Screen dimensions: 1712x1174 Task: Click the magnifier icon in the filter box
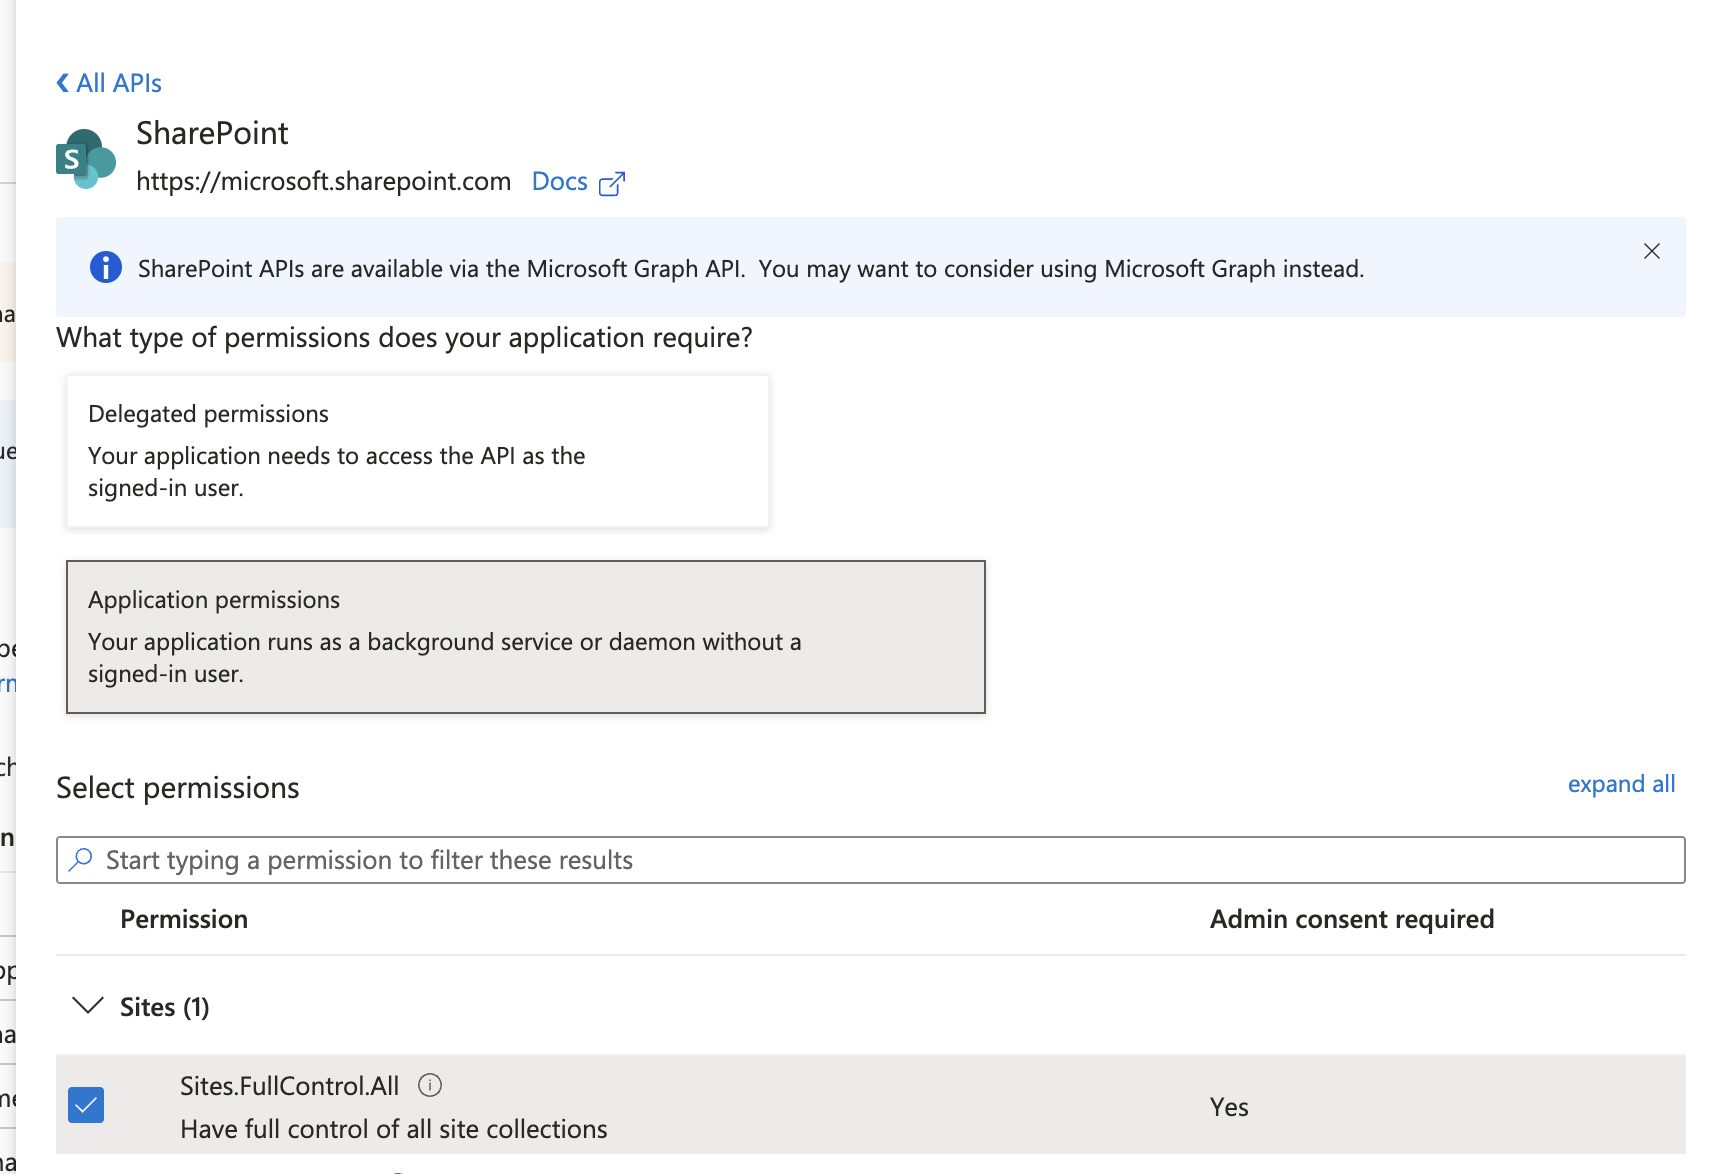pos(81,860)
